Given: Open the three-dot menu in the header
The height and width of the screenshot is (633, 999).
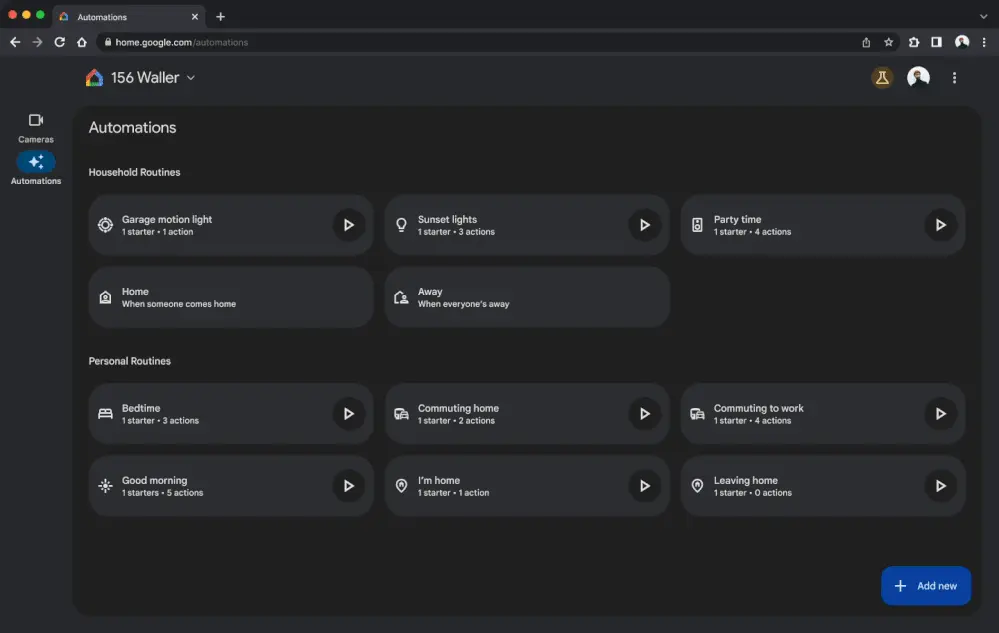Looking at the screenshot, I should [x=954, y=77].
